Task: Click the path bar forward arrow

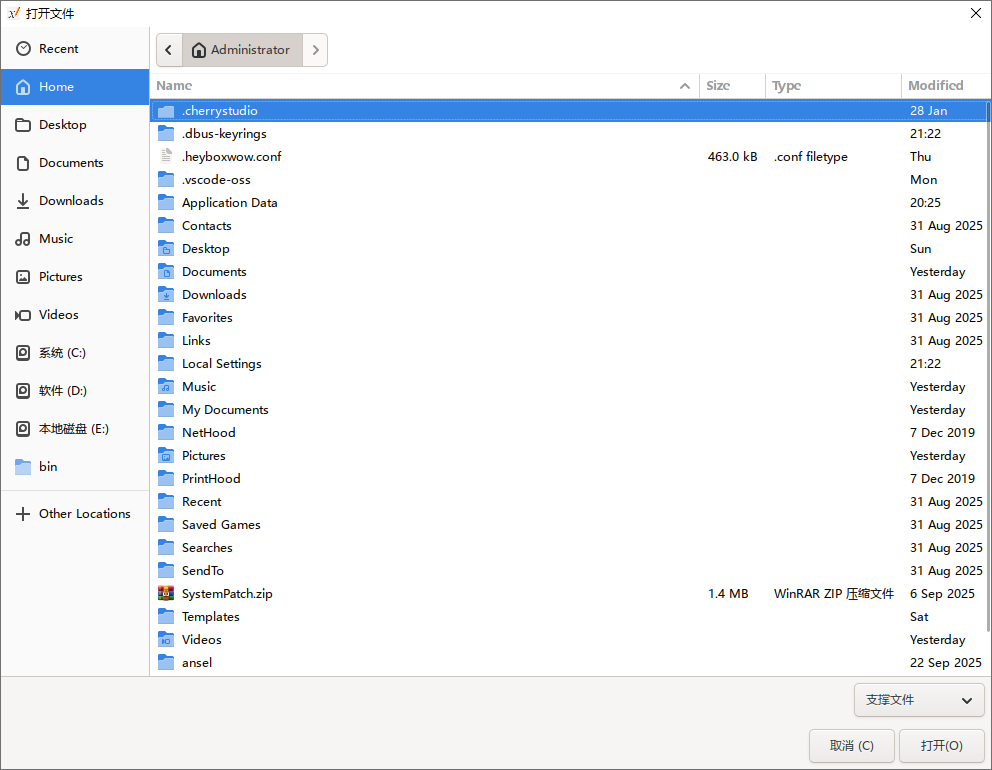Action: [315, 50]
